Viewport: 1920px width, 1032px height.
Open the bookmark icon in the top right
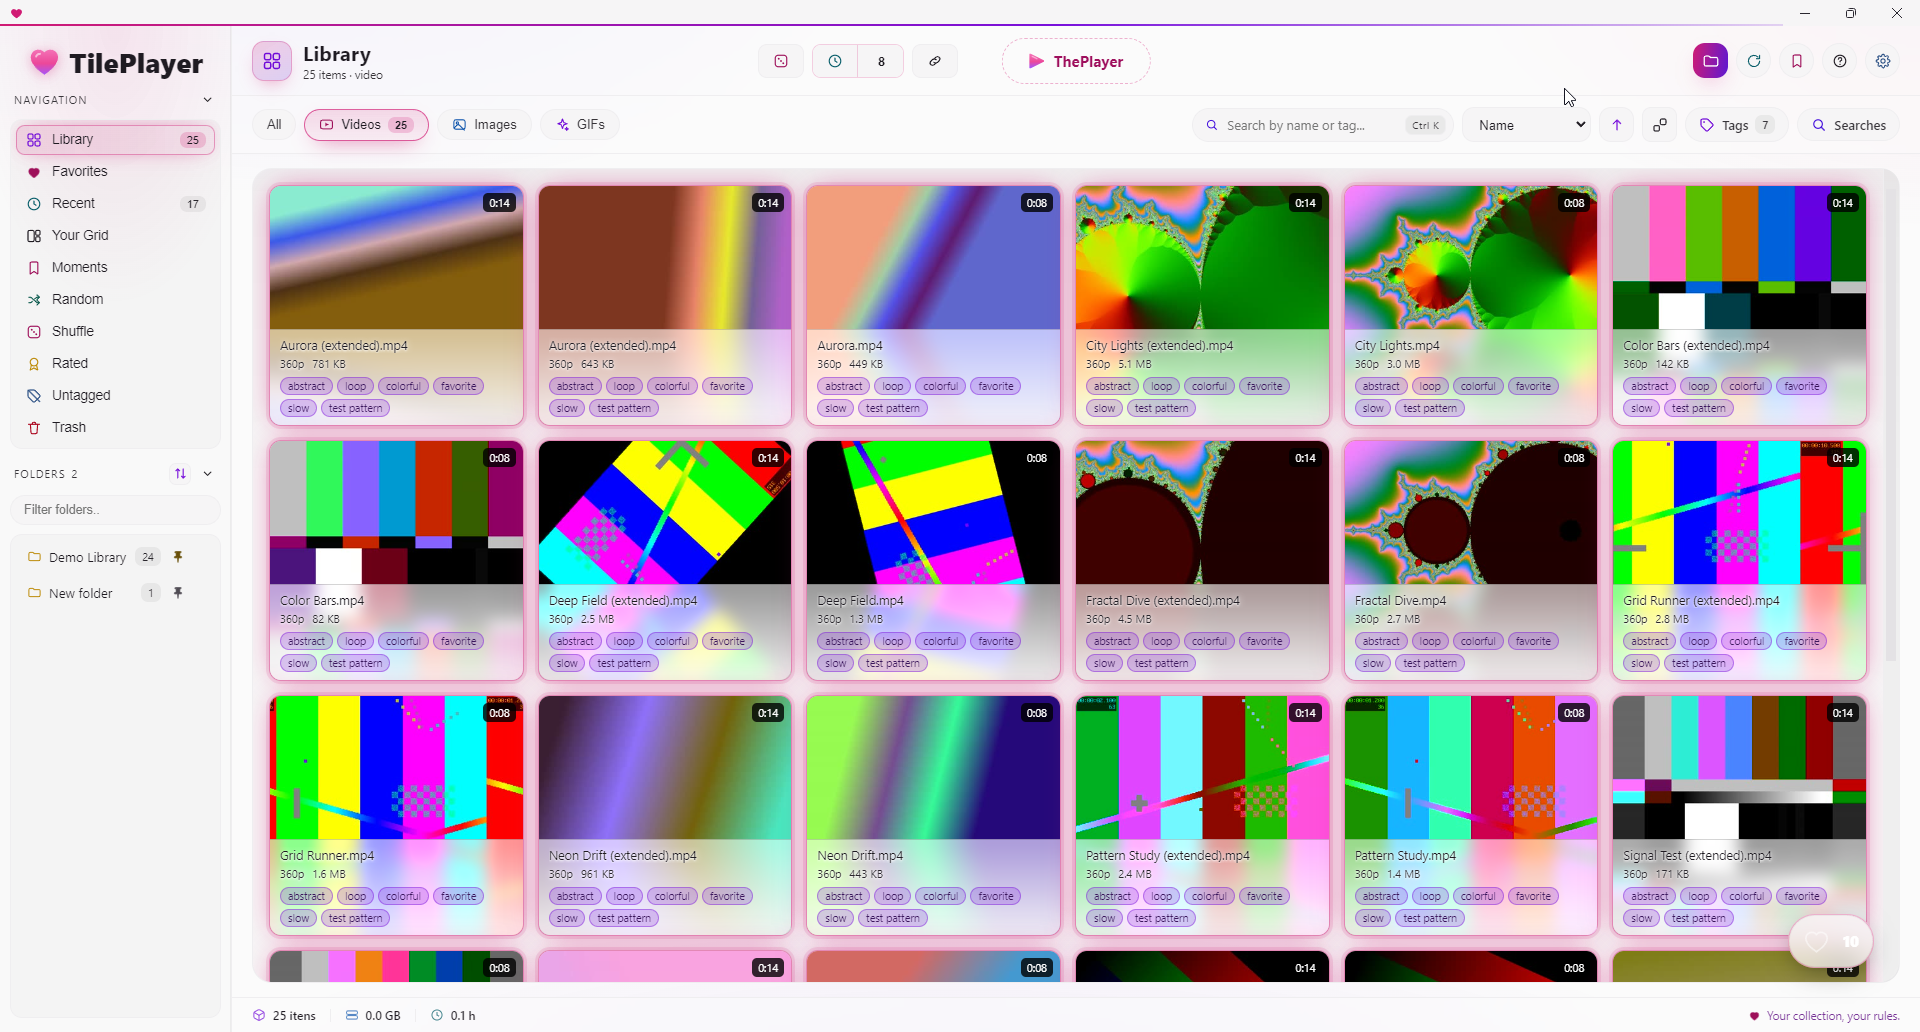click(1797, 61)
